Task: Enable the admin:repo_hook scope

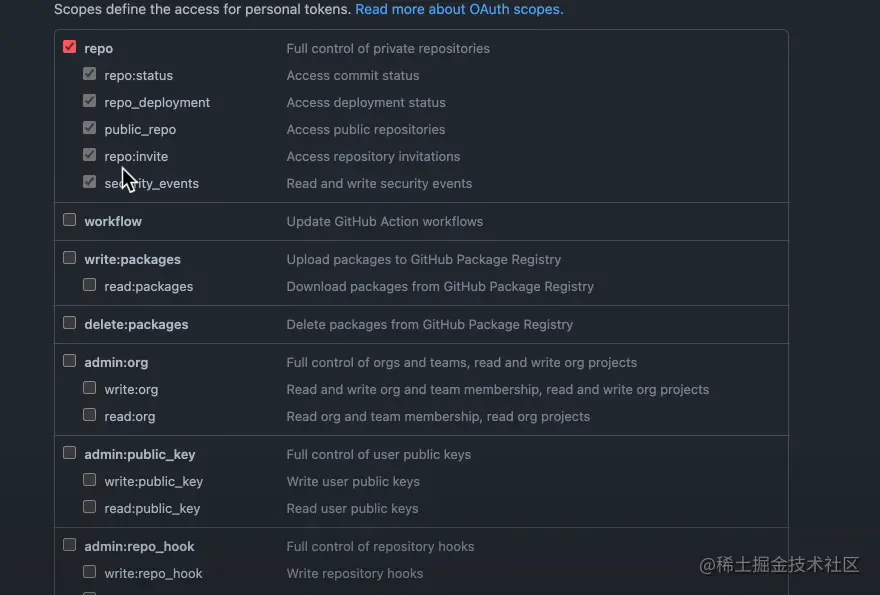Action: (x=69, y=545)
